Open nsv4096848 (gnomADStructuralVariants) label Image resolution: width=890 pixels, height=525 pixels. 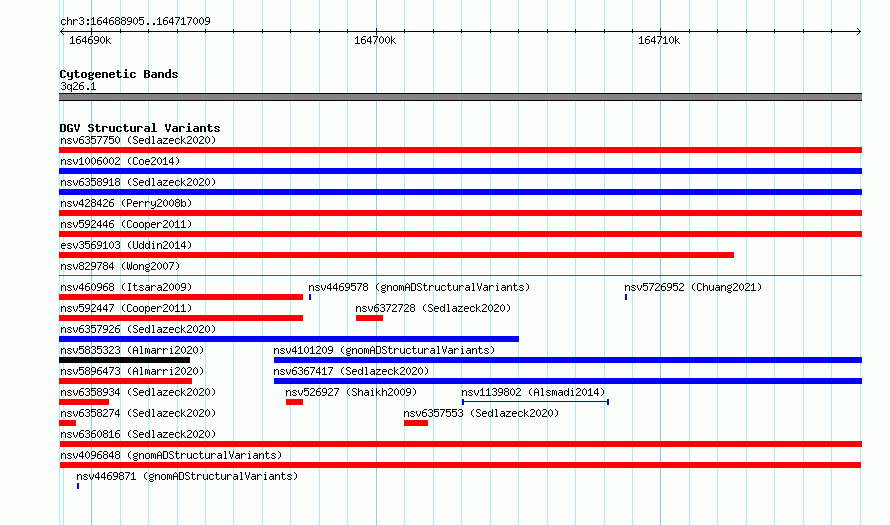(x=171, y=455)
